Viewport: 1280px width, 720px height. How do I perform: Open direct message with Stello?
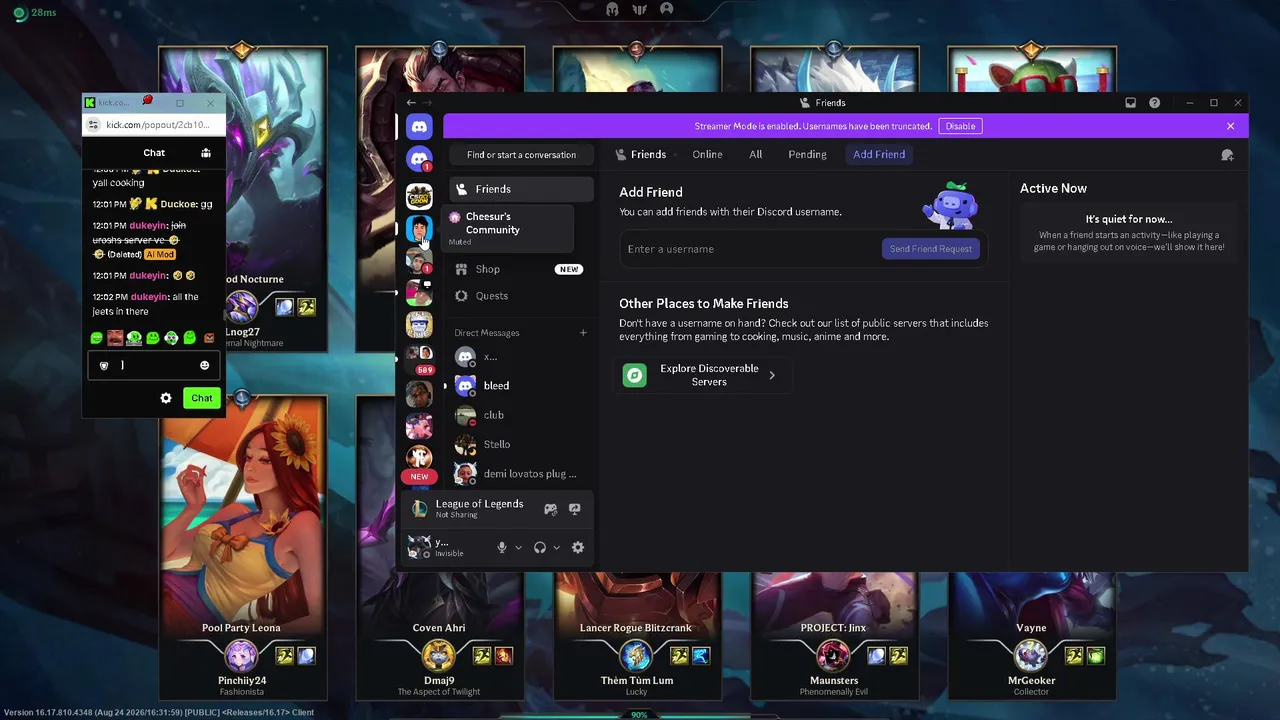(x=521, y=444)
